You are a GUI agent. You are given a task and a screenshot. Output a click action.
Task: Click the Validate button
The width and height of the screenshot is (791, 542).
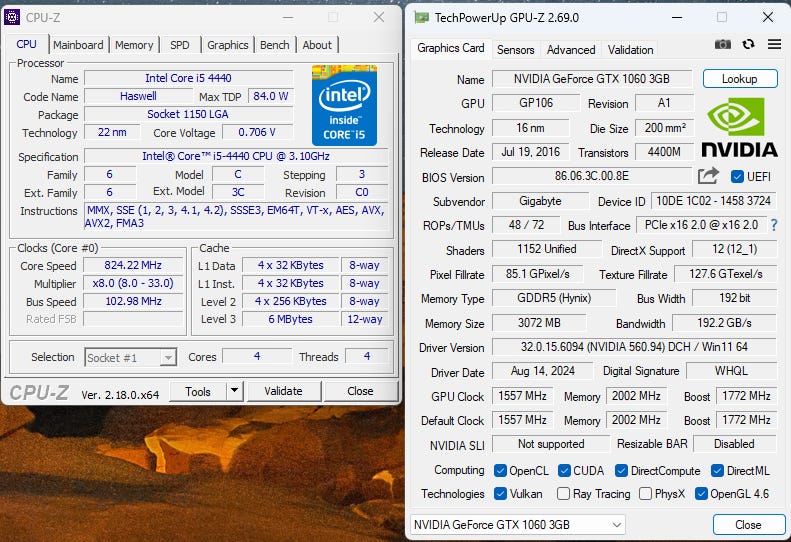(284, 391)
